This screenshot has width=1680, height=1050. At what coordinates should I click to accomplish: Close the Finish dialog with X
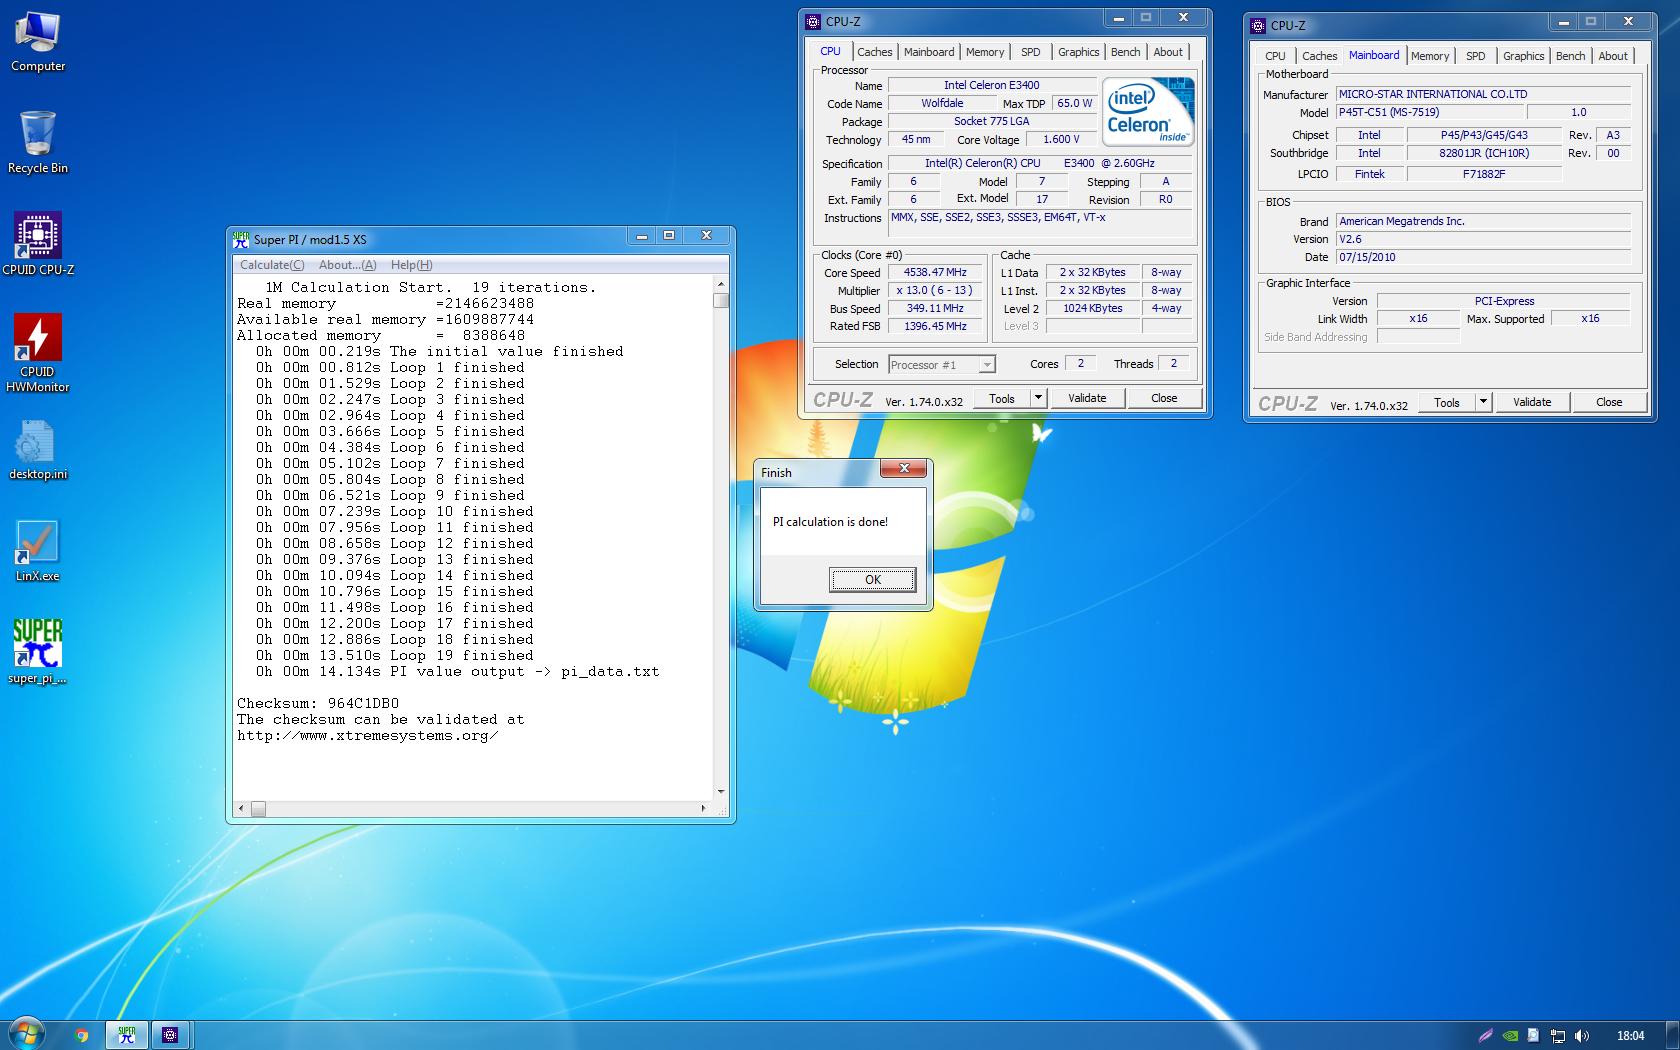point(904,468)
